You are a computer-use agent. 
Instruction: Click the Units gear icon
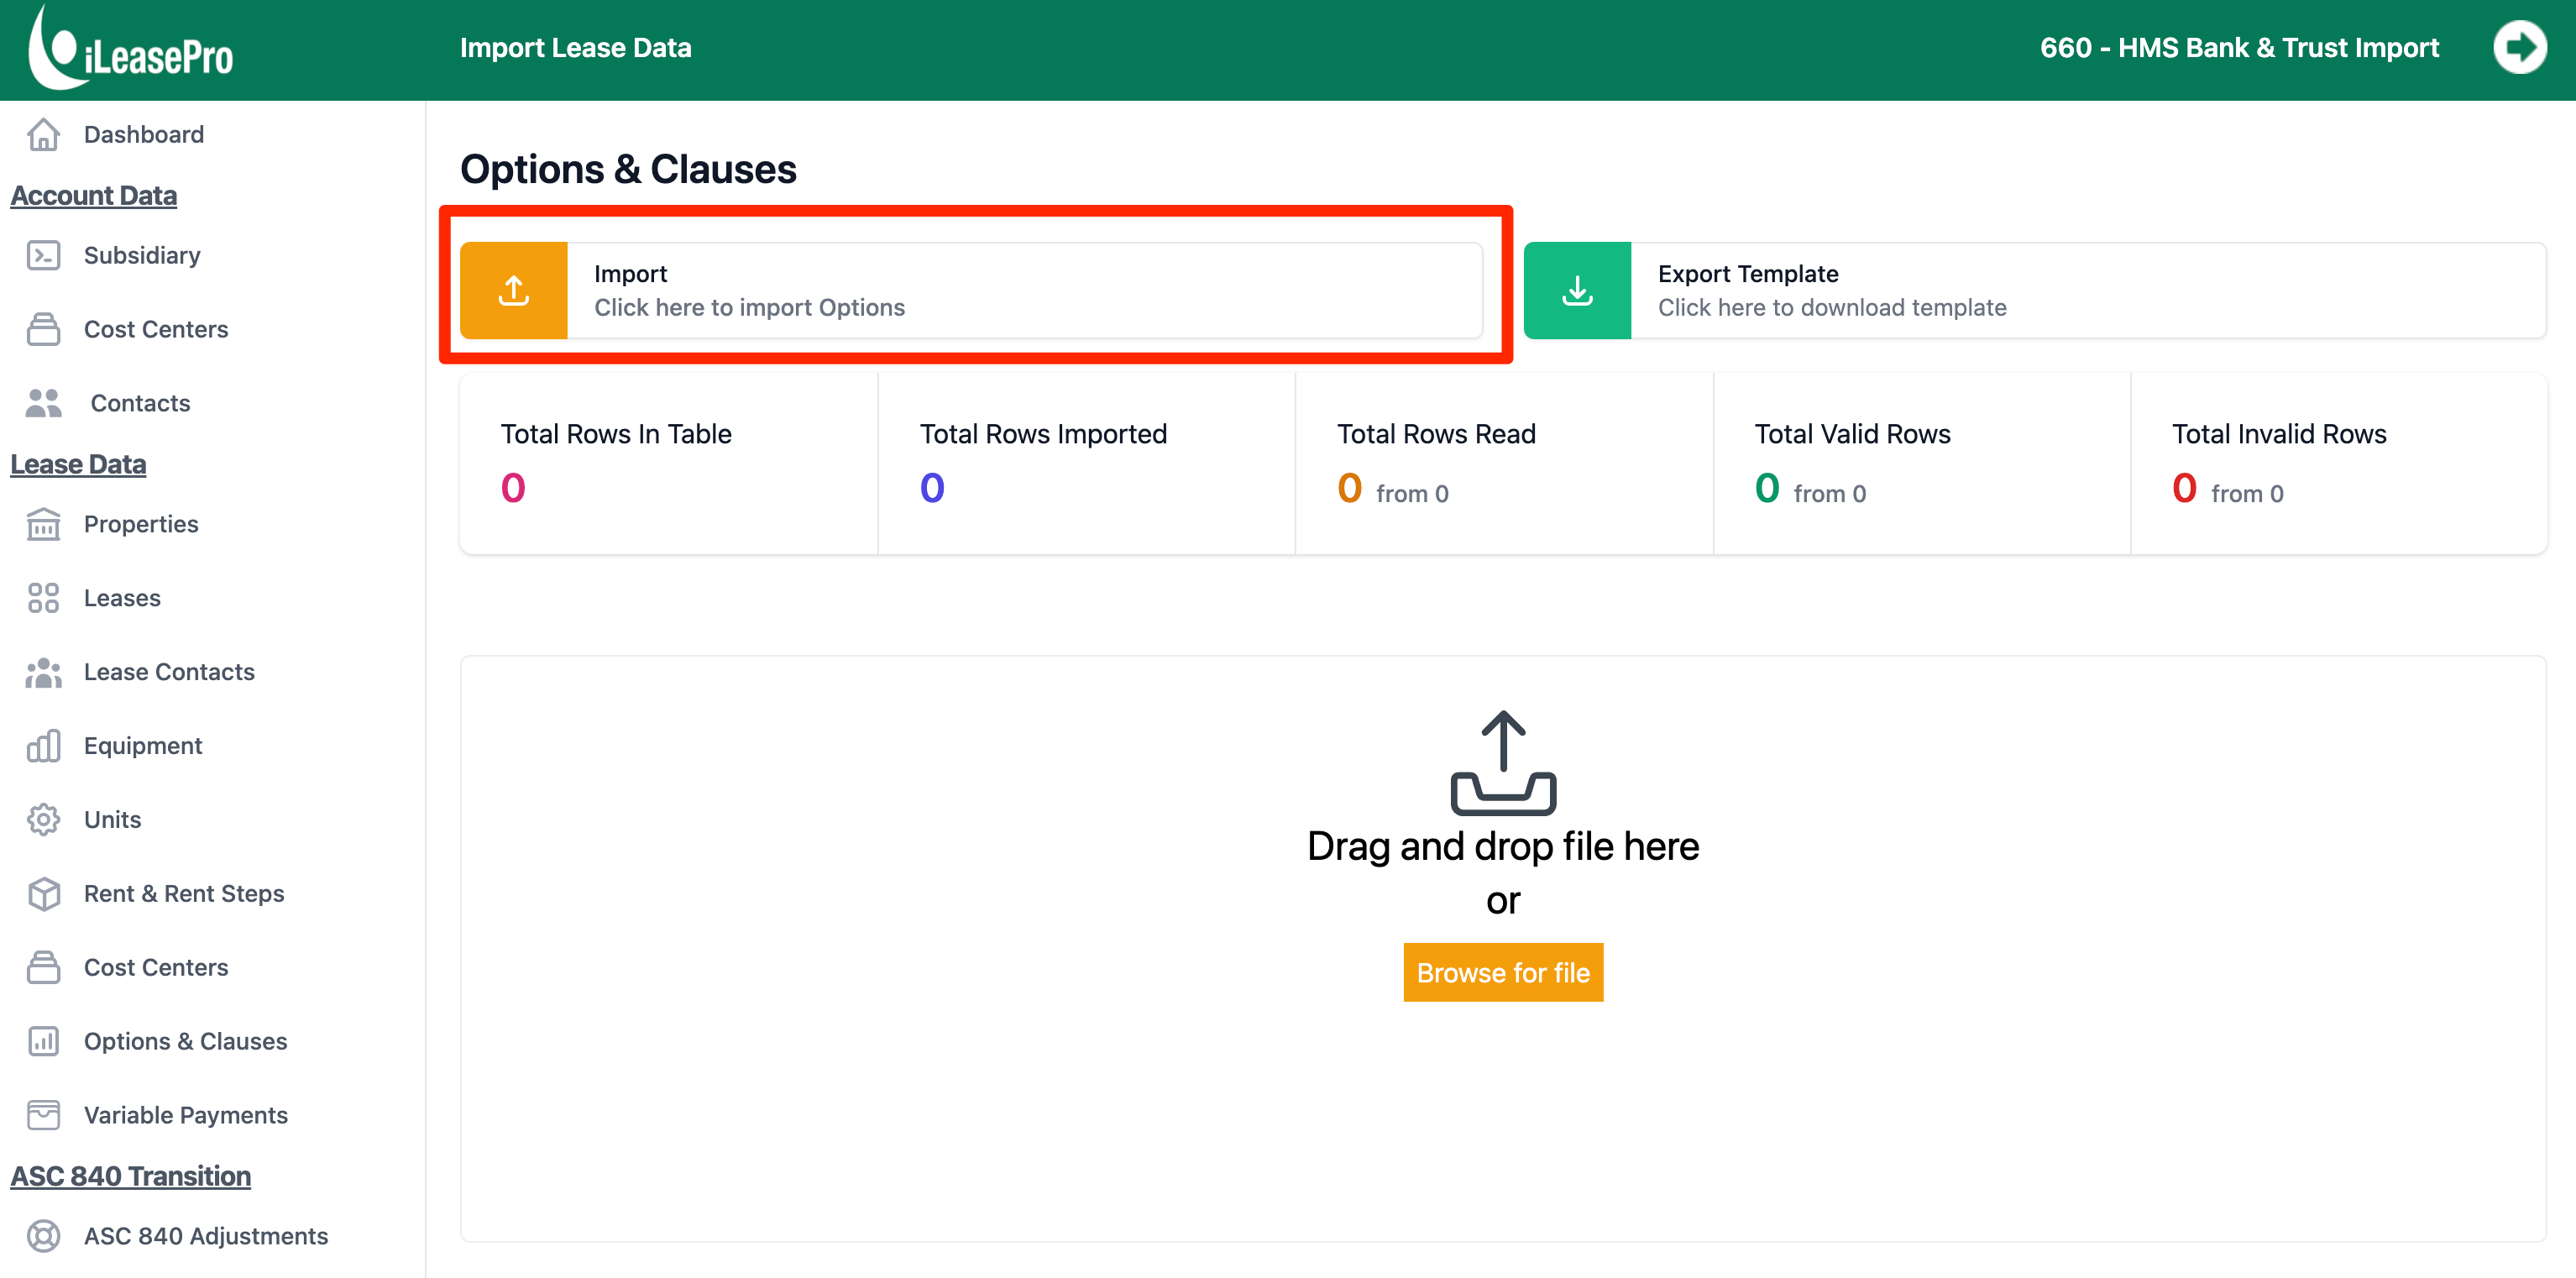[43, 819]
